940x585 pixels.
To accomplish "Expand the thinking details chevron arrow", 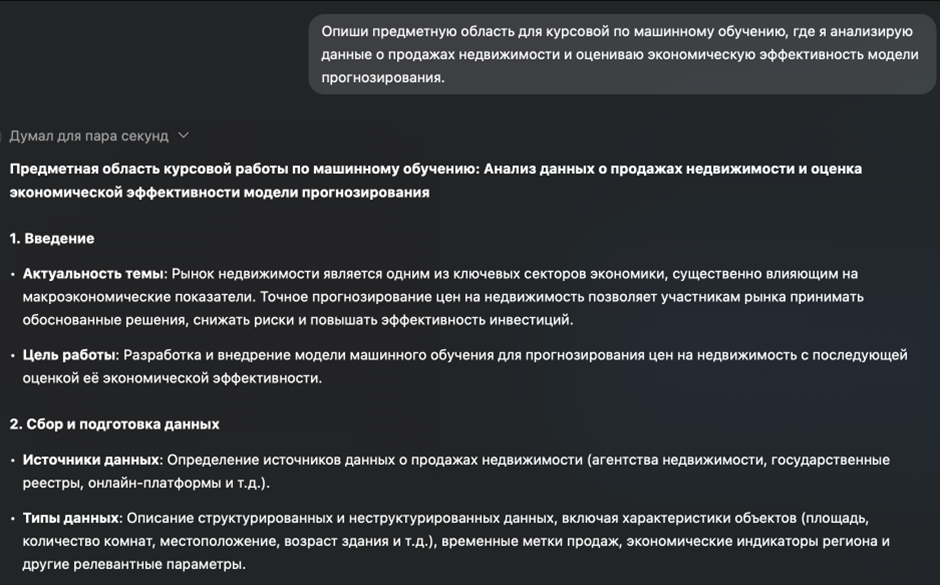I will [x=183, y=136].
